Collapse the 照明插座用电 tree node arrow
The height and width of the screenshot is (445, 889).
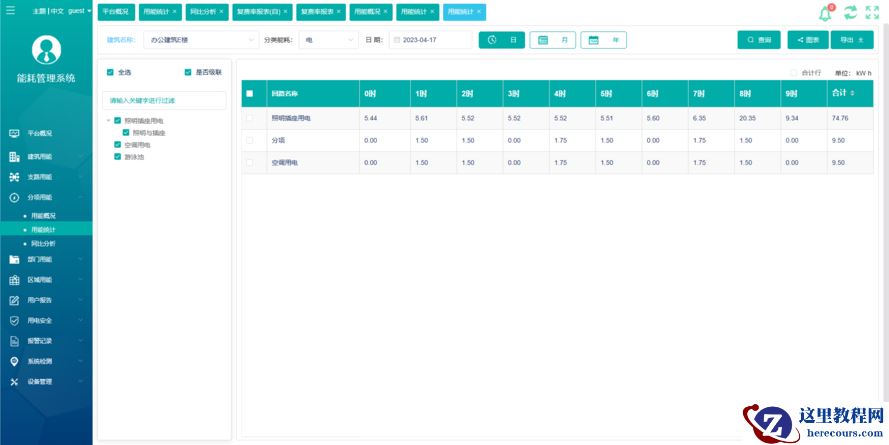point(108,121)
